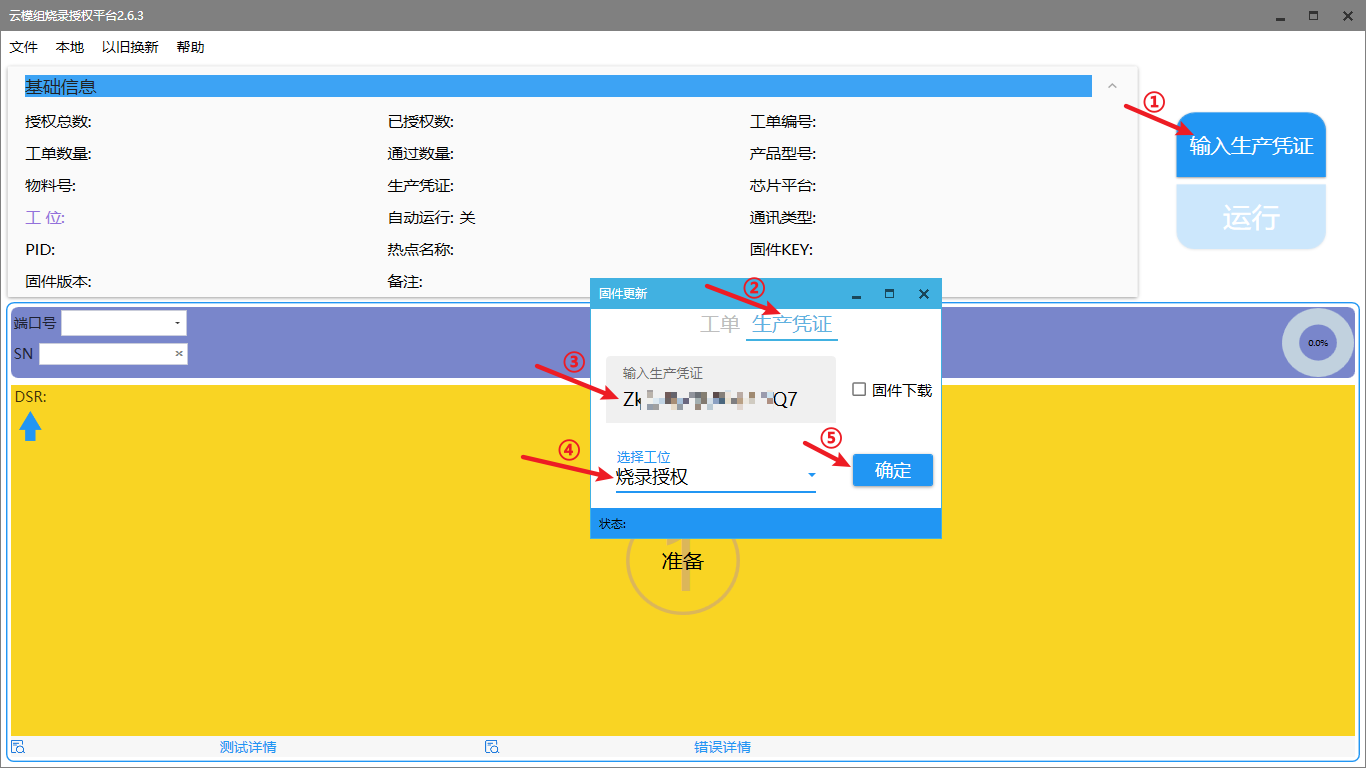Click the search icon beside 错误详情
The image size is (1366, 768).
tap(492, 747)
